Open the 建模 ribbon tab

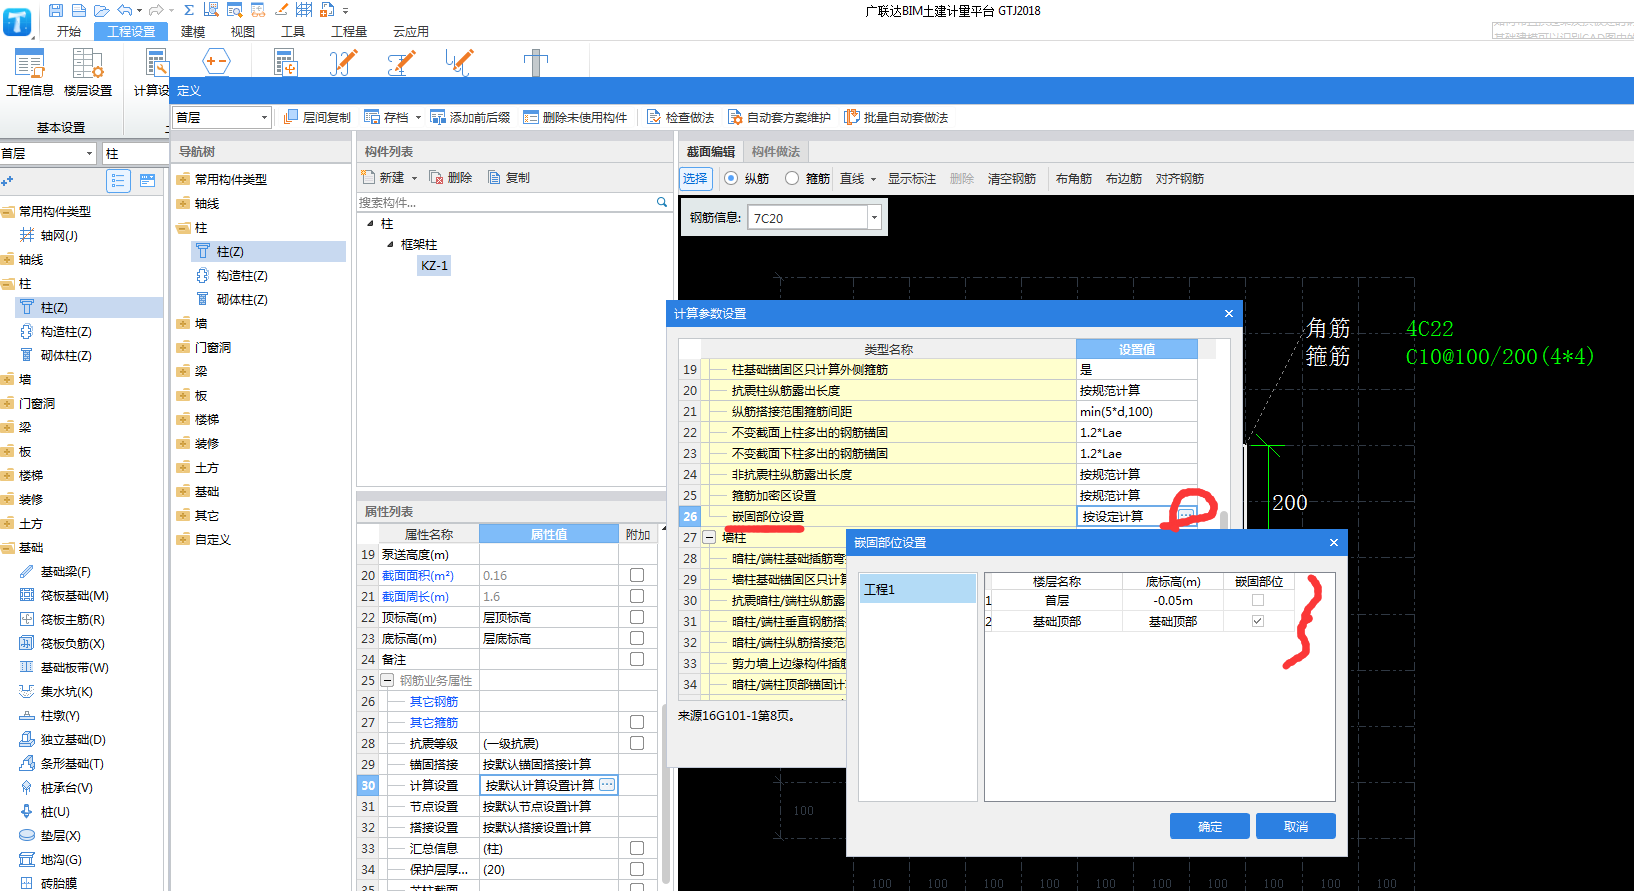[x=193, y=31]
